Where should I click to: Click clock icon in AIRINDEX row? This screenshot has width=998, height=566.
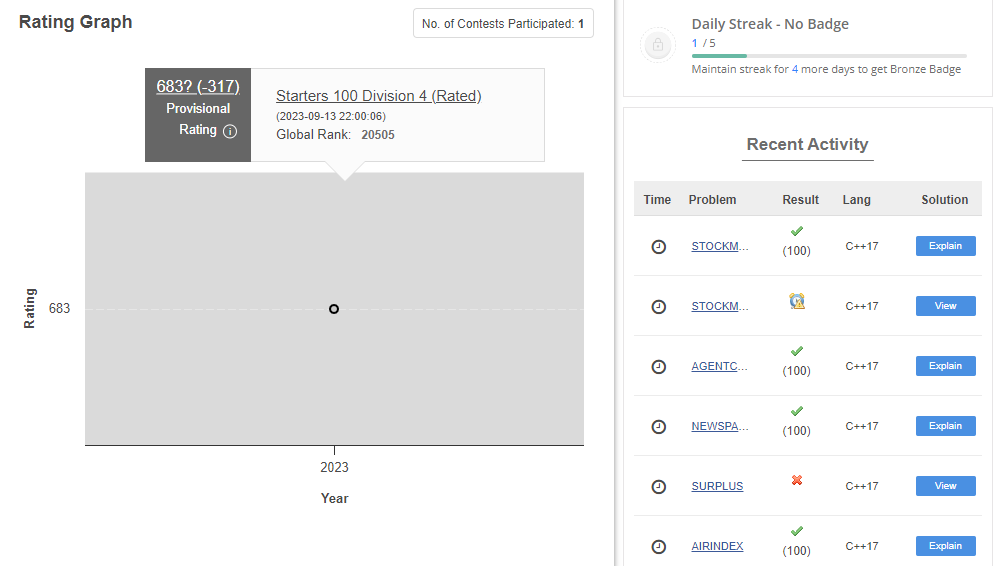[659, 546]
